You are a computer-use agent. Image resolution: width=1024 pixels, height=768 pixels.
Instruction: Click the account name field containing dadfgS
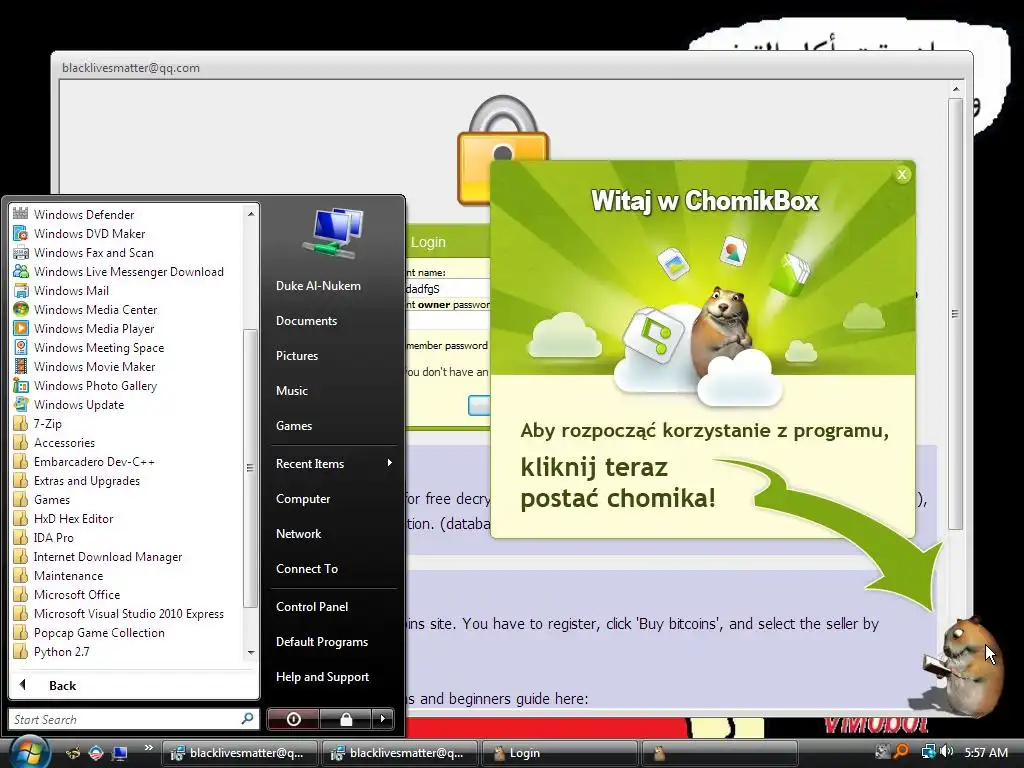pyautogui.click(x=448, y=289)
